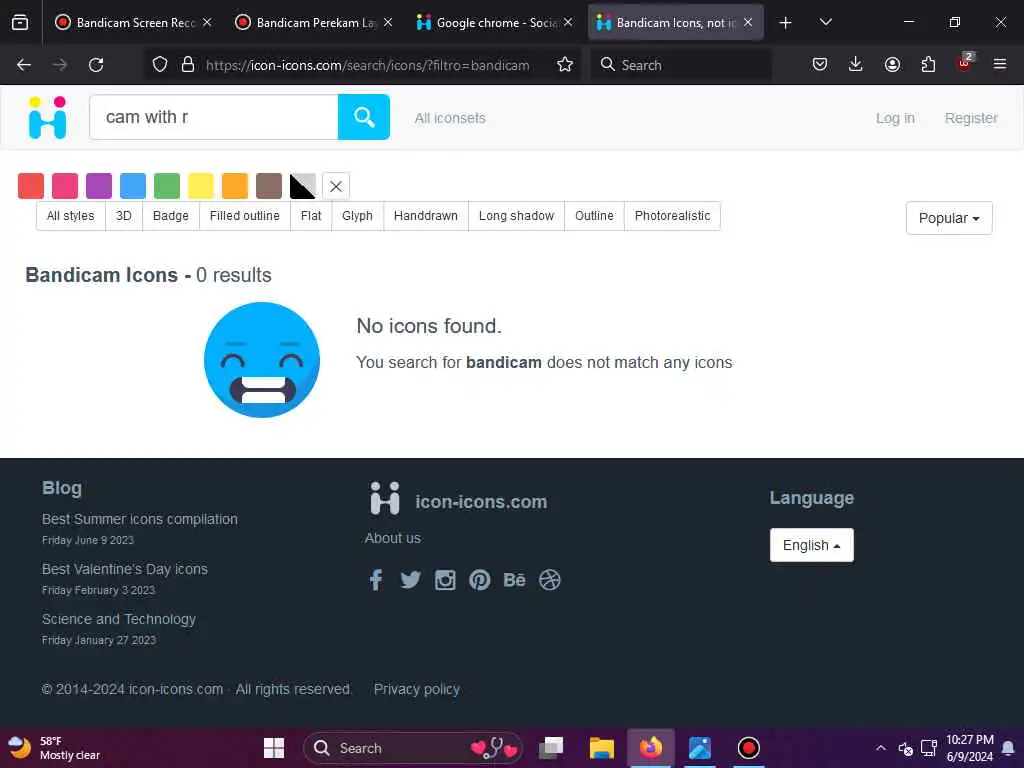Open Best Summer icons compilation post

pyautogui.click(x=140, y=519)
